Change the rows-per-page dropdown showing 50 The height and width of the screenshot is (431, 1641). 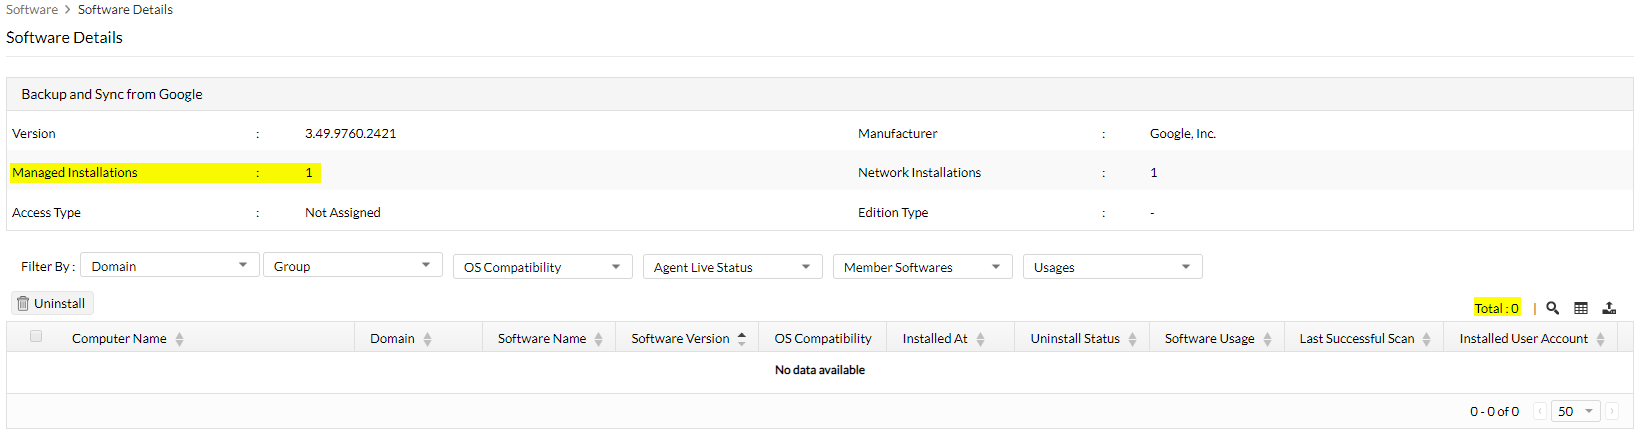tap(1576, 411)
